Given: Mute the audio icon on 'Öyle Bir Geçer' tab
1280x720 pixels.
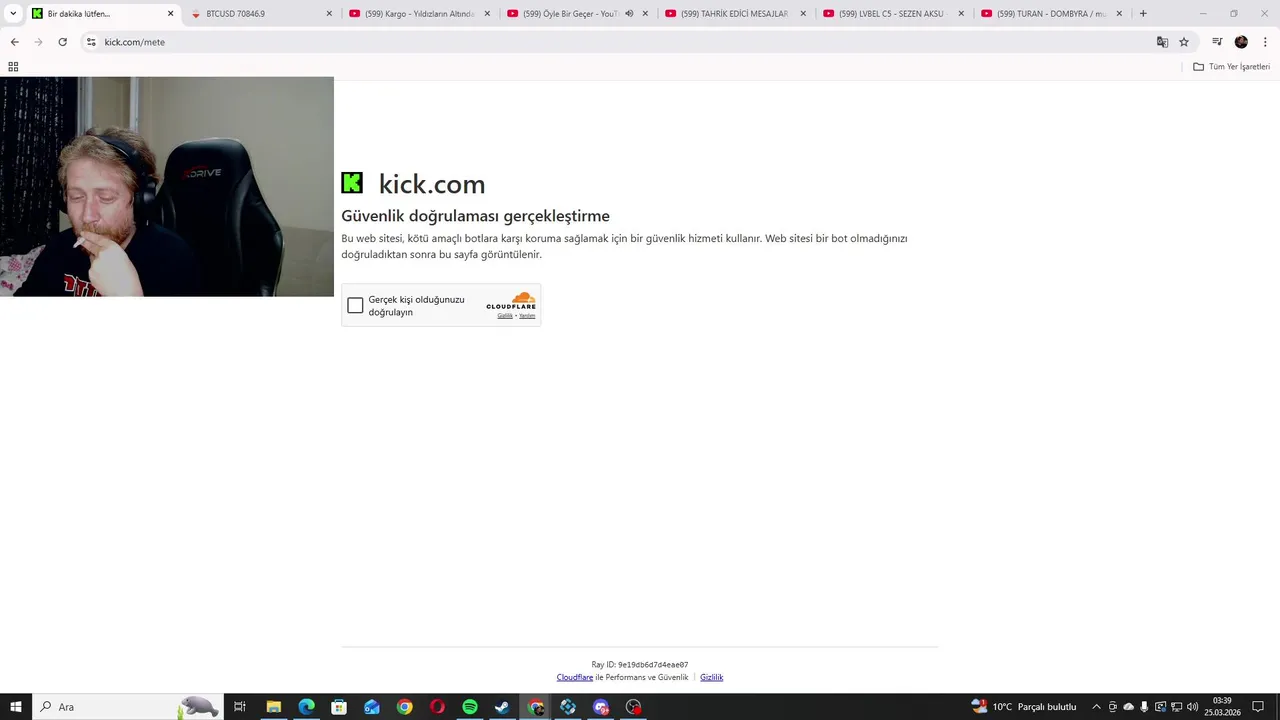Looking at the screenshot, I should pyautogui.click(x=629, y=14).
